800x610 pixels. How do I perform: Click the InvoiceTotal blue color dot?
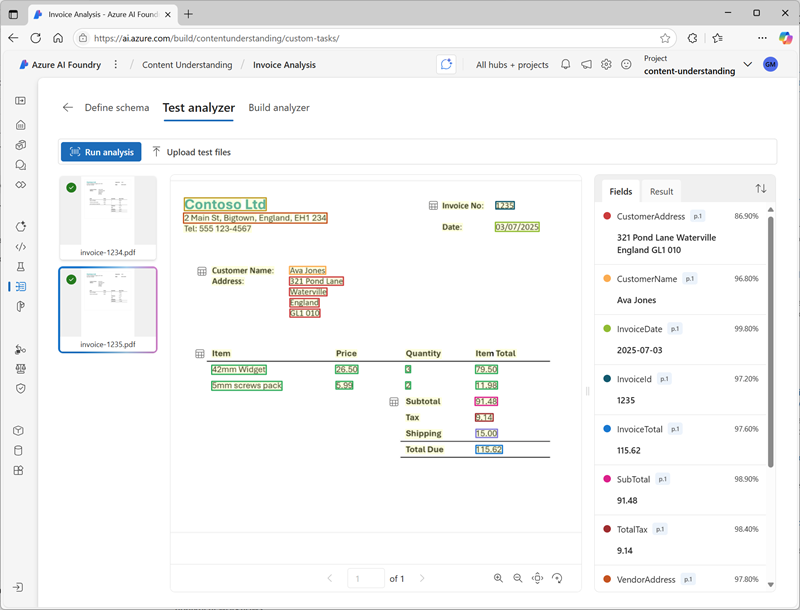pyautogui.click(x=607, y=429)
